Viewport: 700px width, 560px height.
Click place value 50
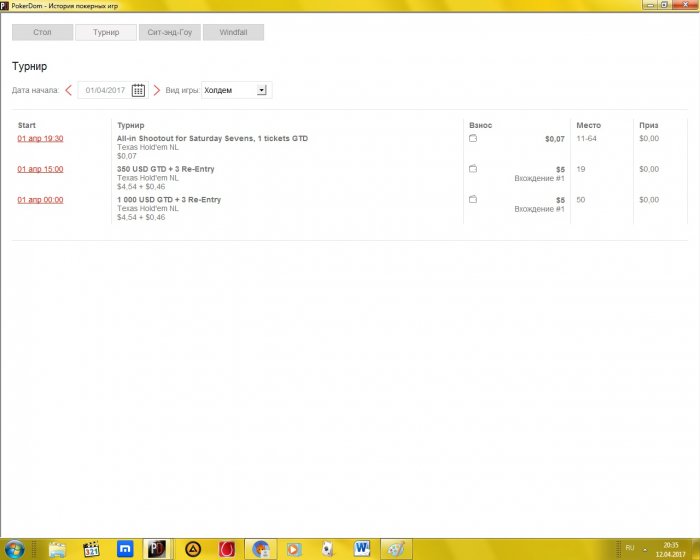581,200
